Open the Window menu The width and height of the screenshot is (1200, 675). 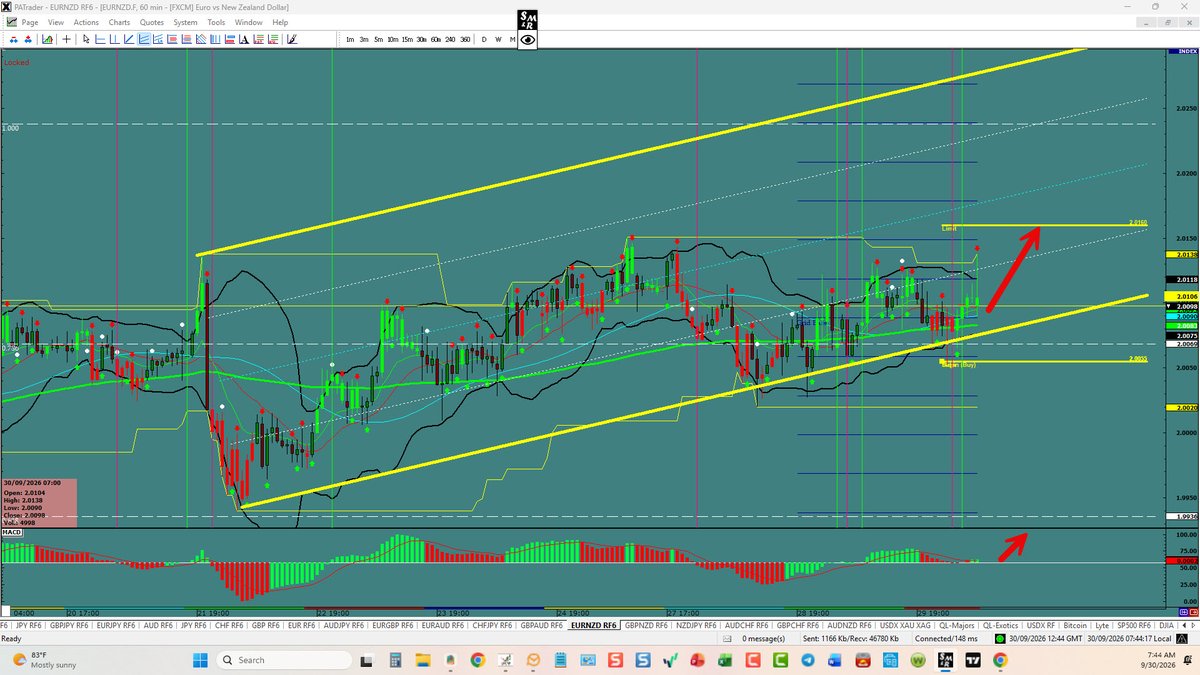(249, 22)
